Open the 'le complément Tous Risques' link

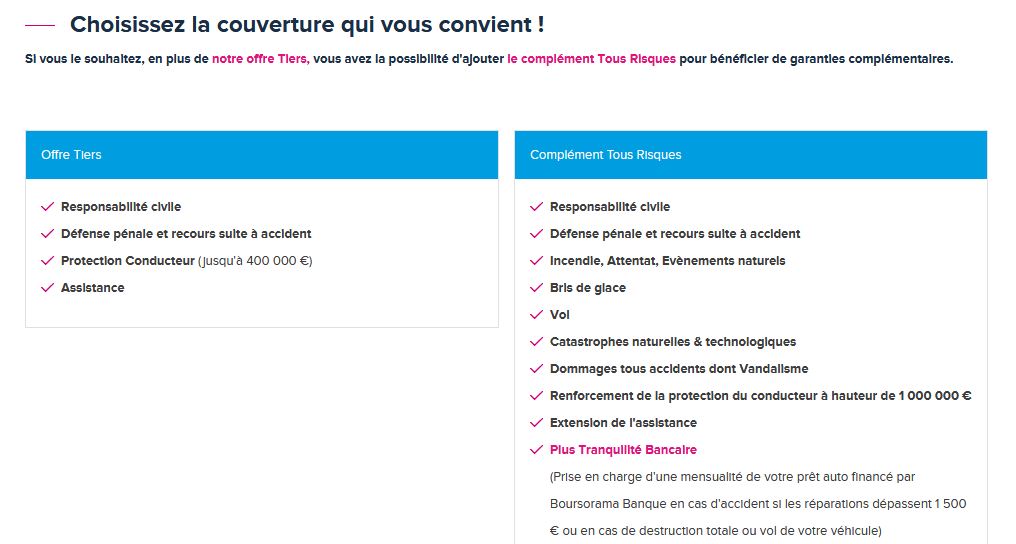592,59
